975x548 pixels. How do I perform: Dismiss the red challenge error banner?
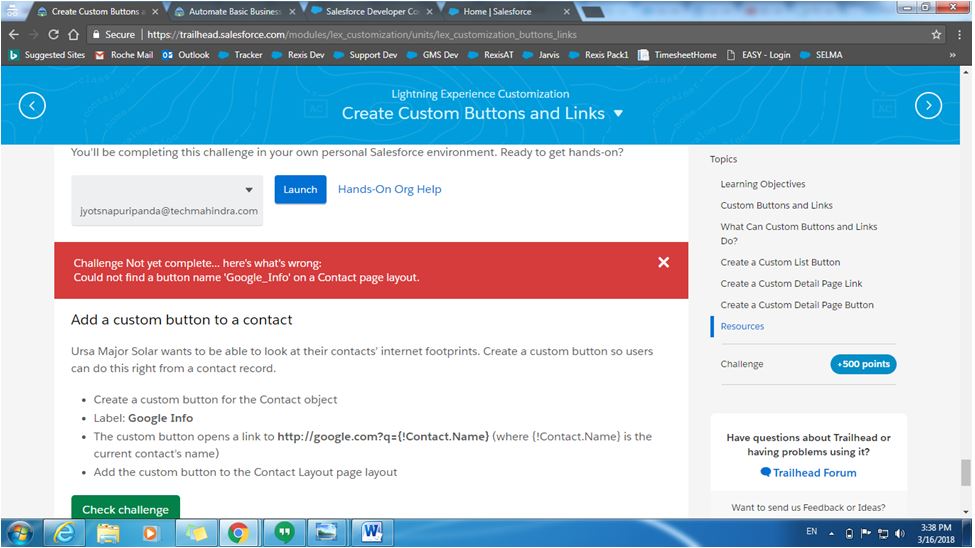pyautogui.click(x=663, y=262)
